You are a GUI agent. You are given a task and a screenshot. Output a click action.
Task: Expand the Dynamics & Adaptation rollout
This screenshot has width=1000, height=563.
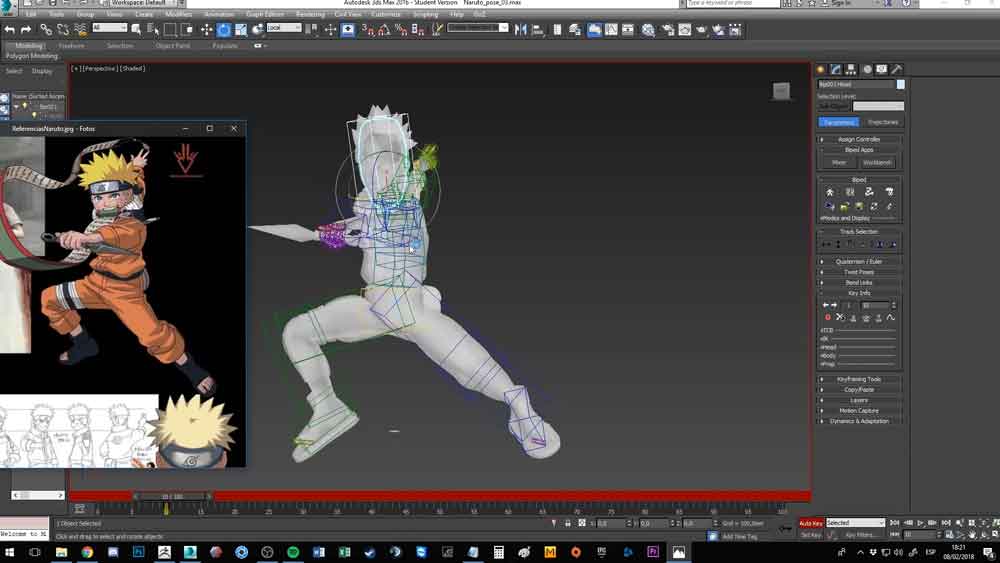[859, 421]
